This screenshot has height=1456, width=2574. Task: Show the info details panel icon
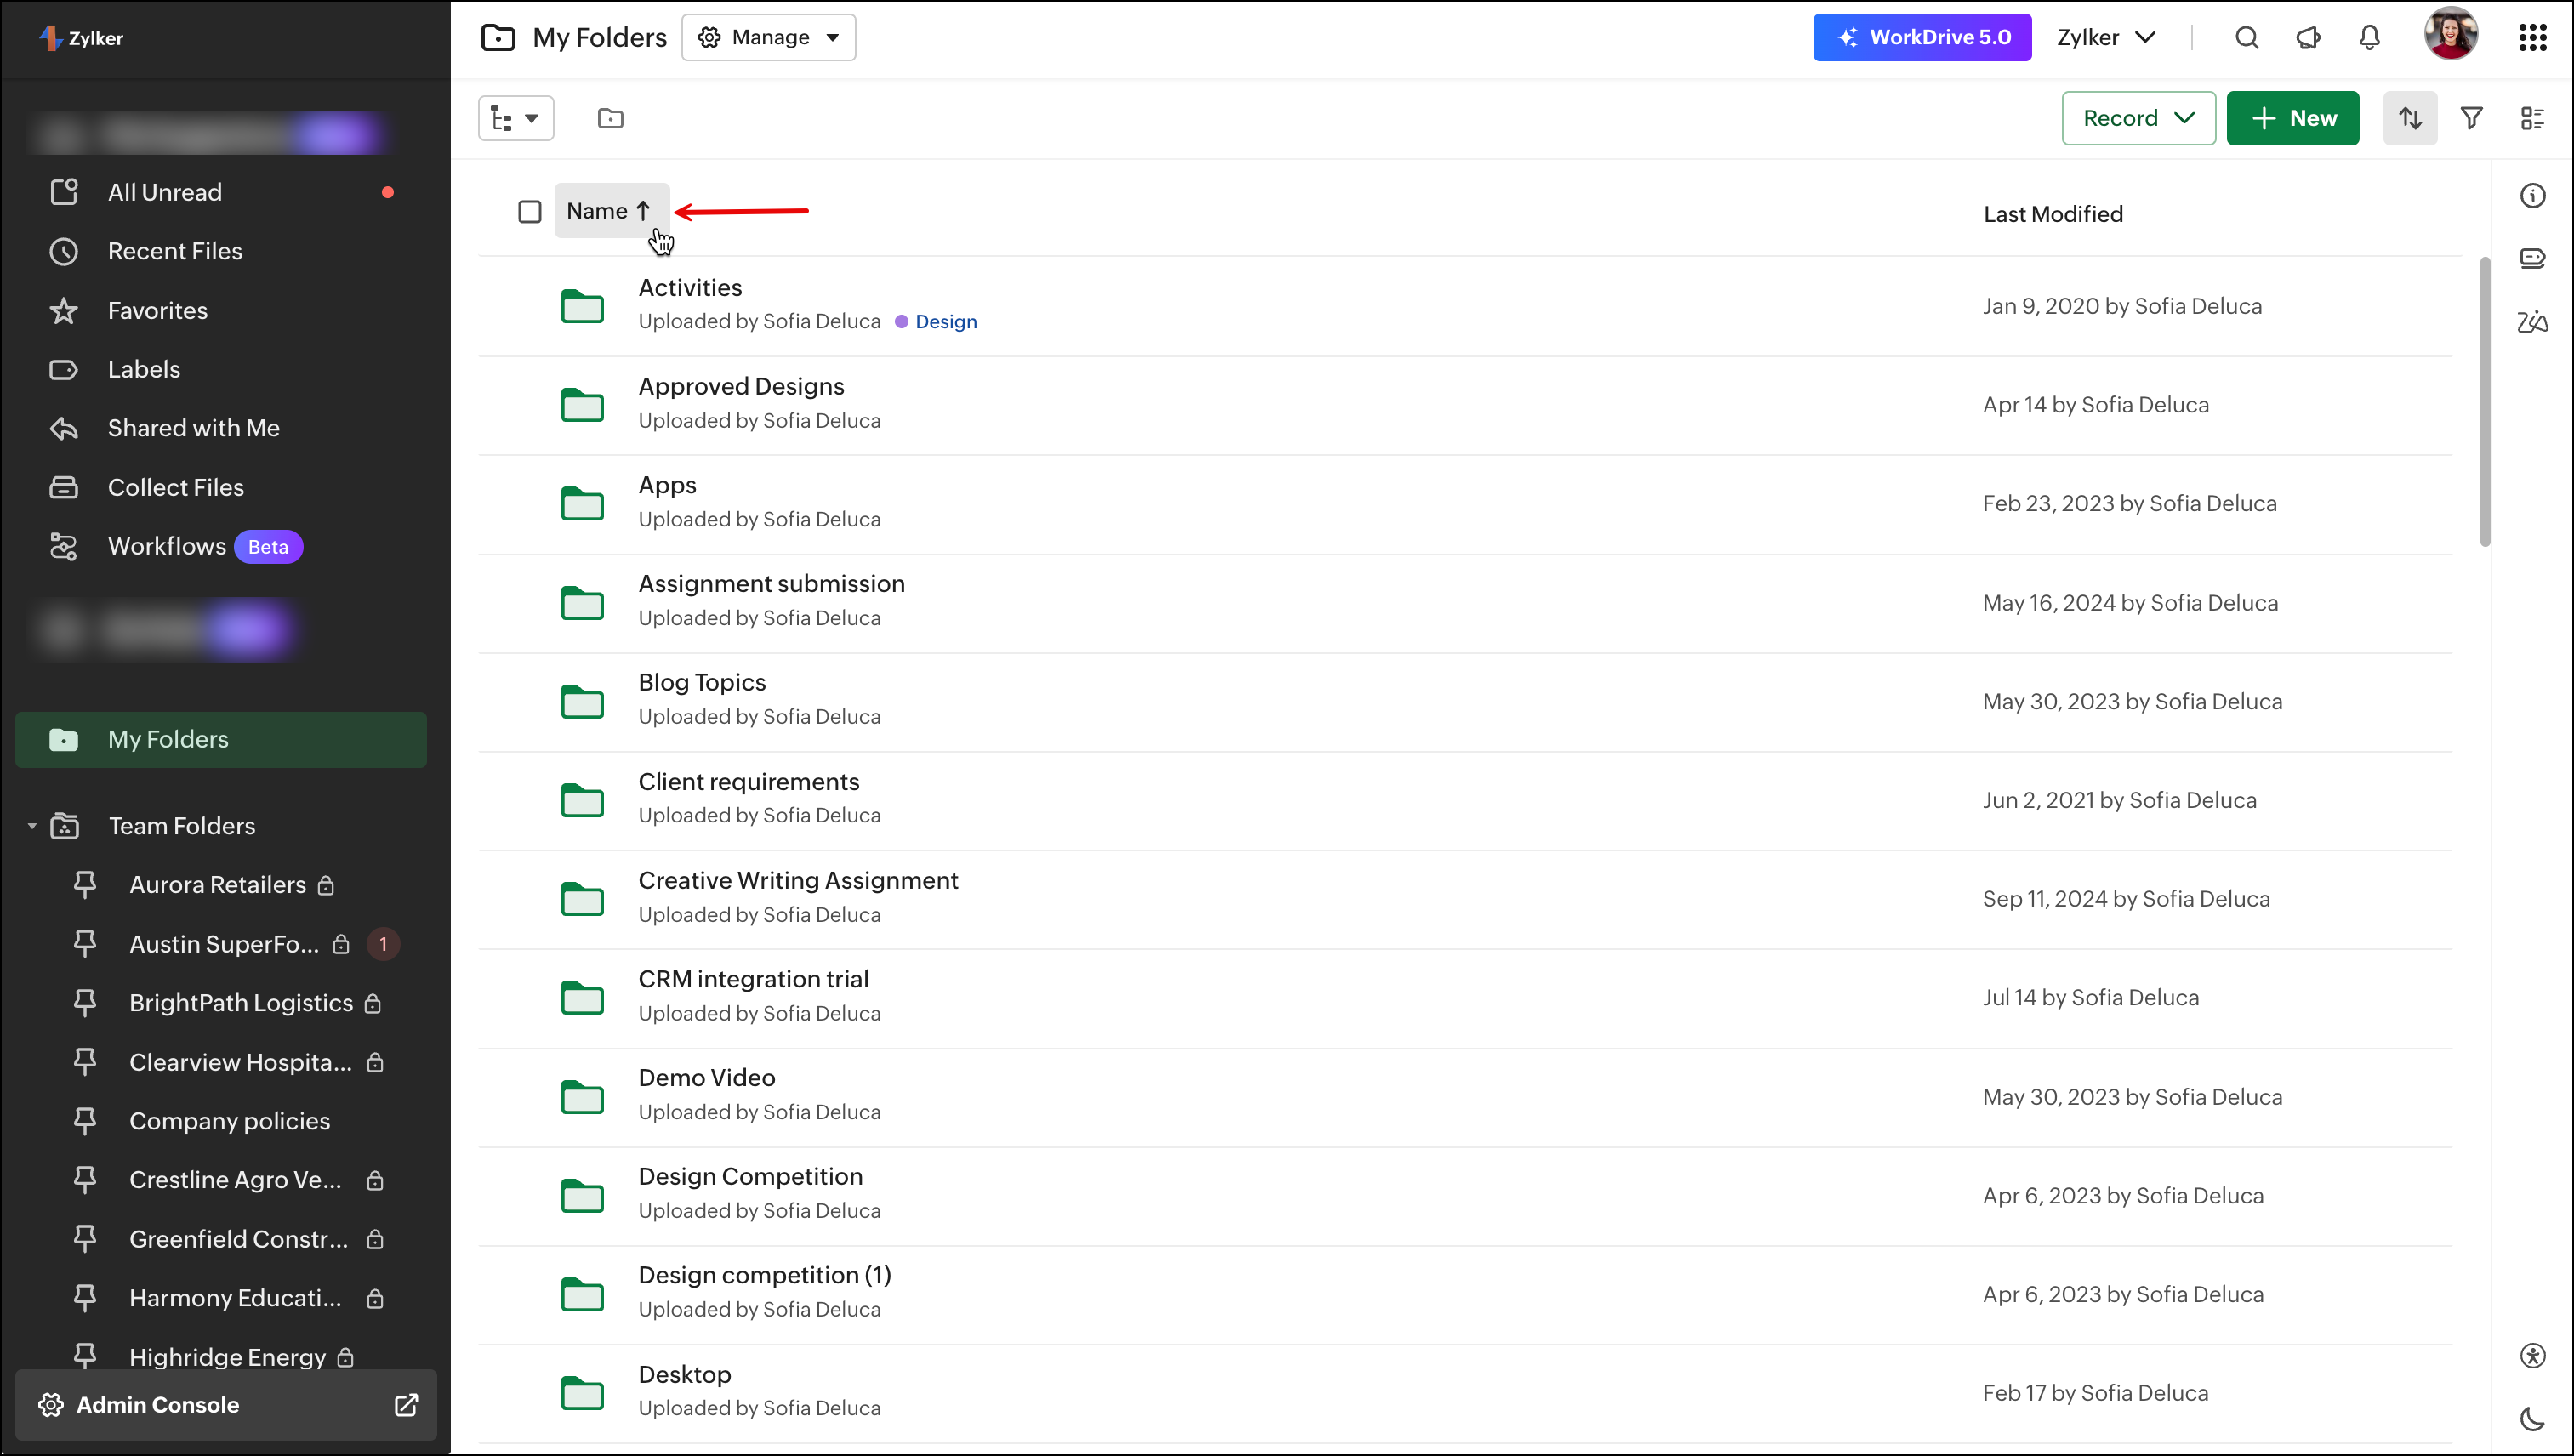(2532, 196)
